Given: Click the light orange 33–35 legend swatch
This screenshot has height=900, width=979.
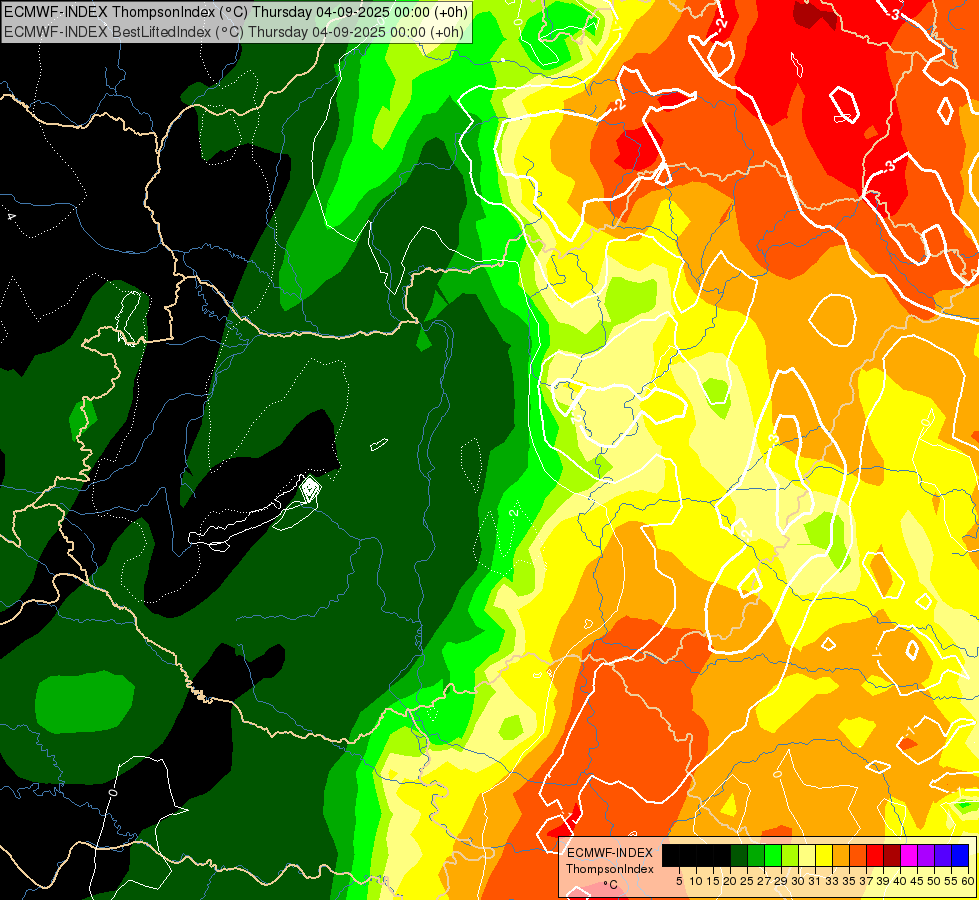Looking at the screenshot, I should click(x=841, y=856).
